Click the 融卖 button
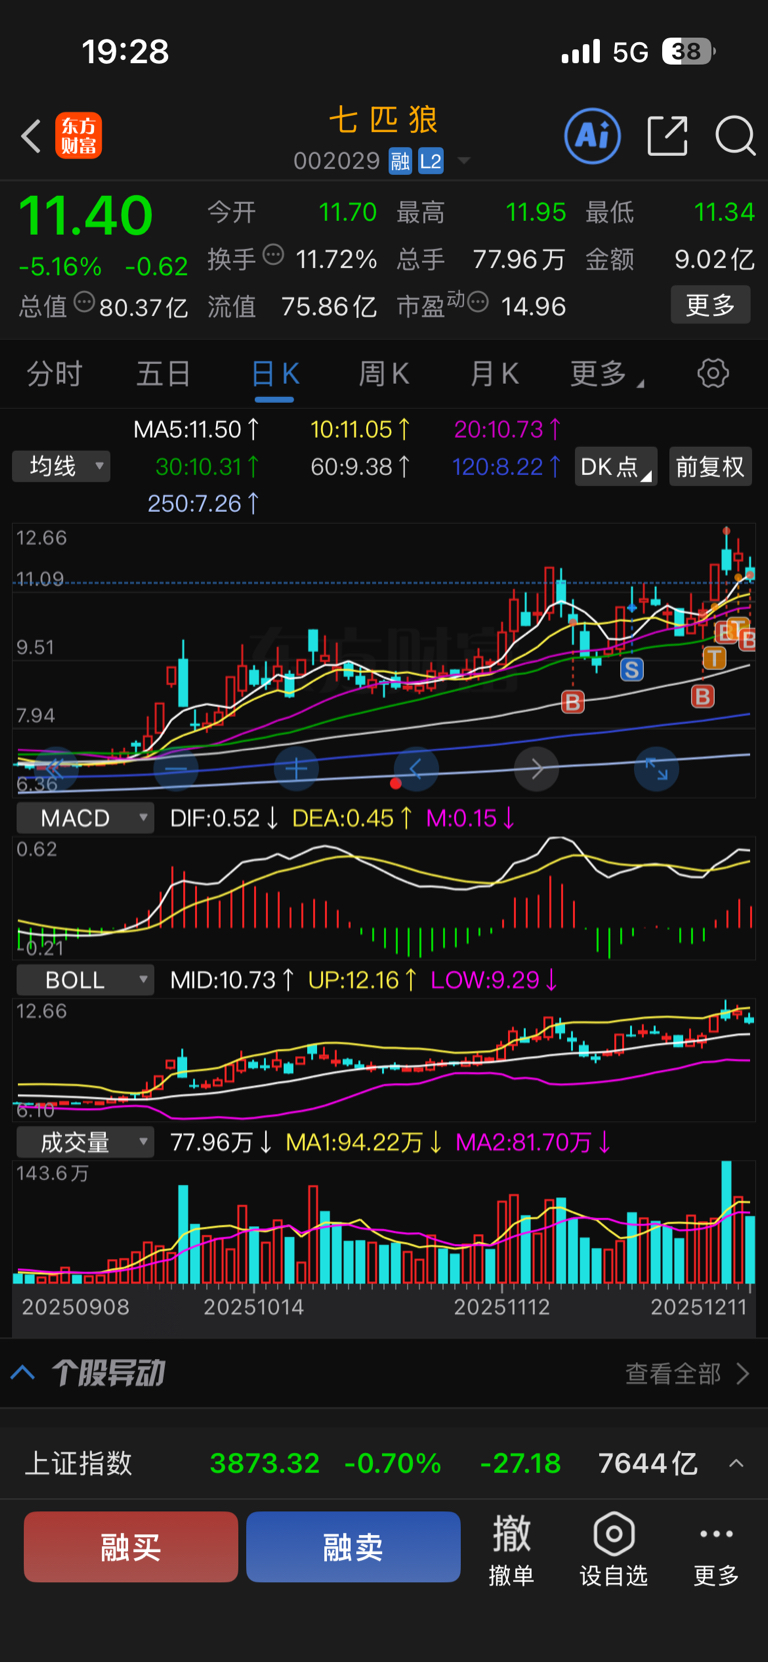Viewport: 768px width, 1663px height. pyautogui.click(x=353, y=1547)
